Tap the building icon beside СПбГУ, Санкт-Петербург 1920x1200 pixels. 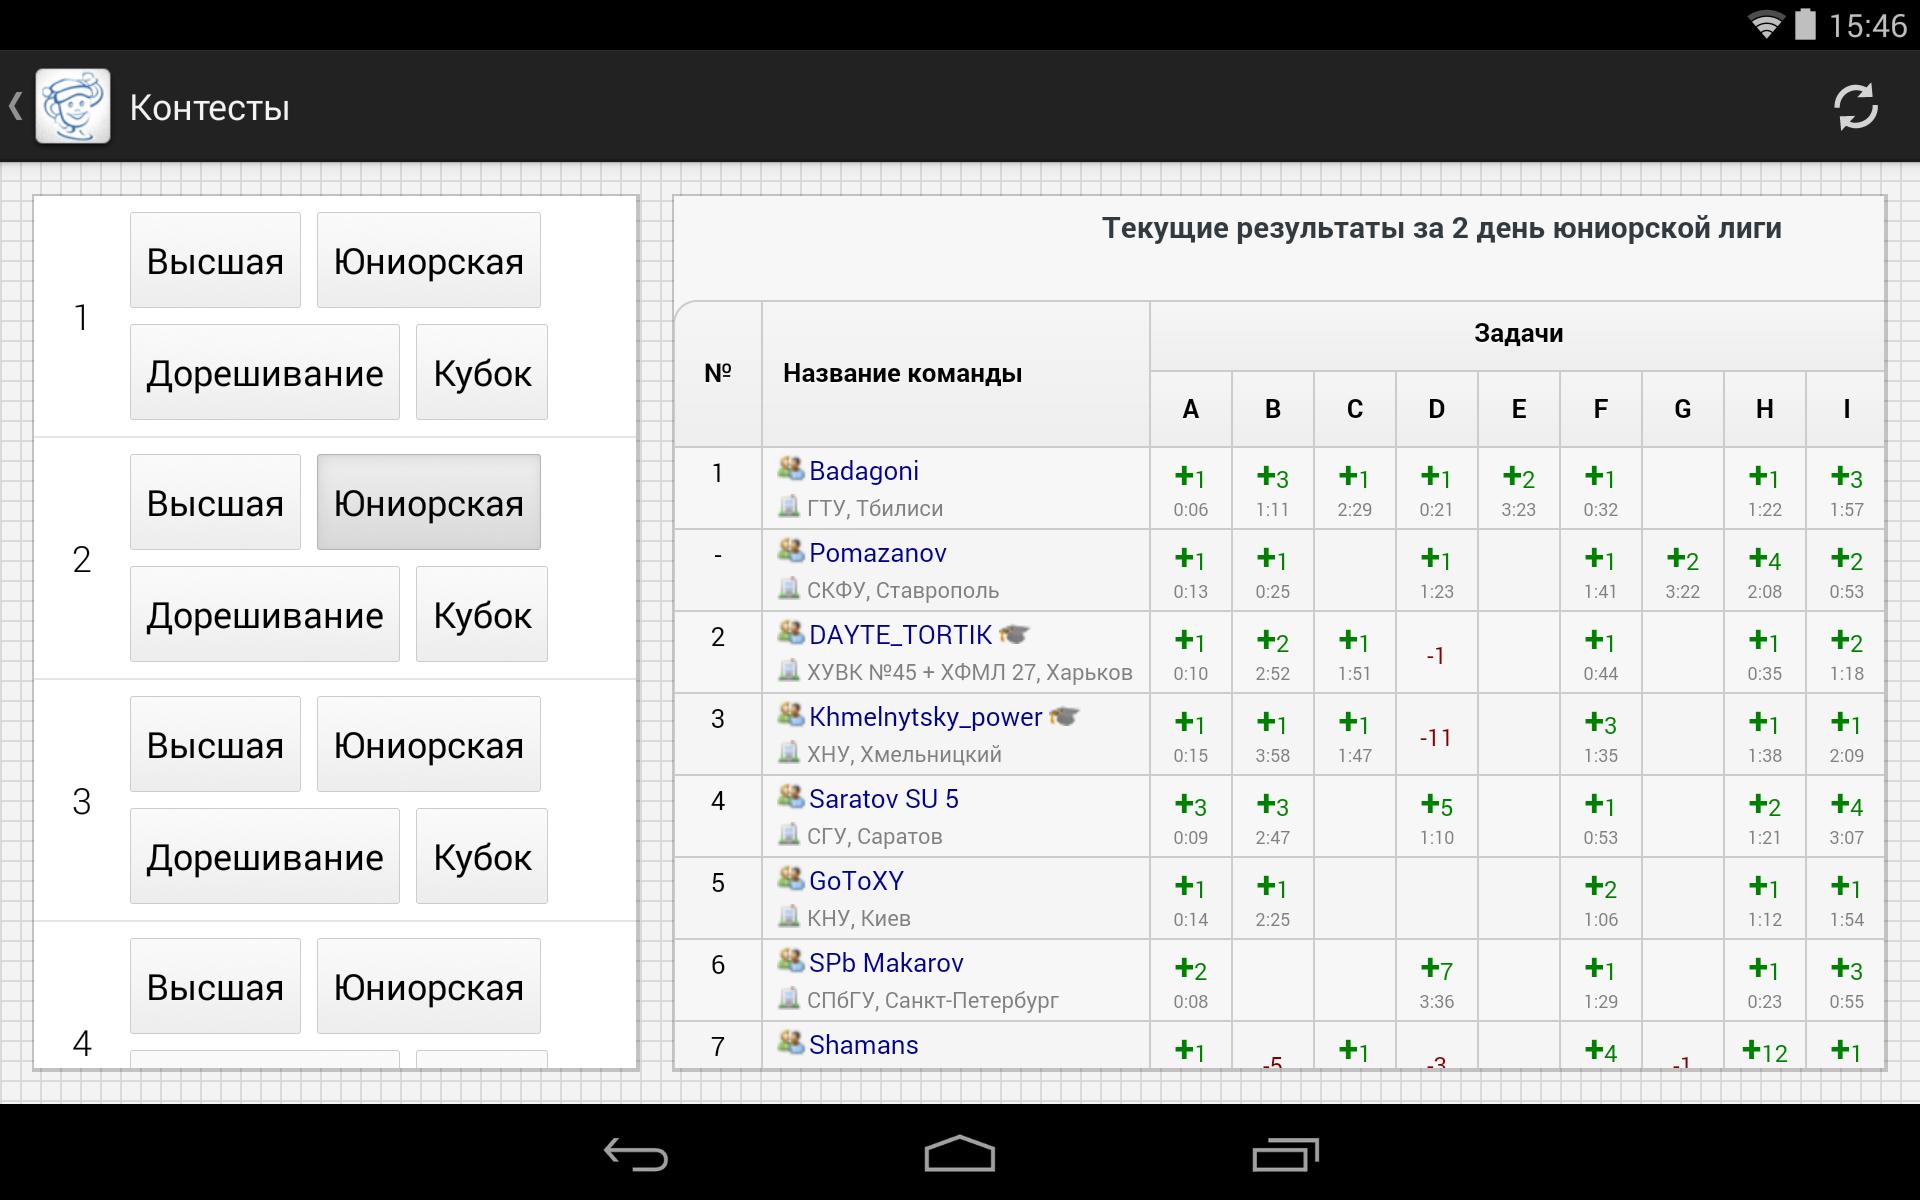click(x=789, y=999)
